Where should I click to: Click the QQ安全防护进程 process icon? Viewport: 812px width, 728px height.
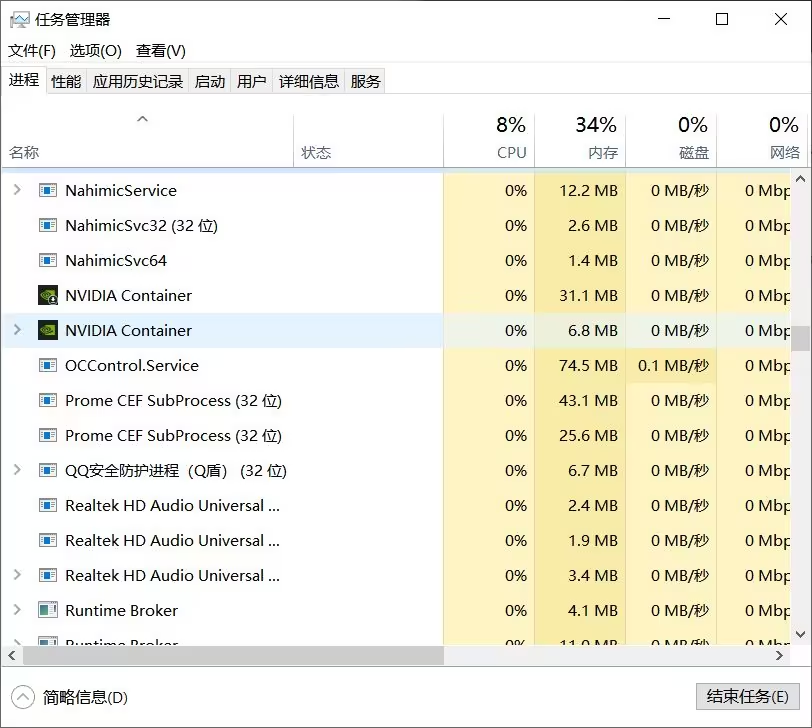[x=48, y=471]
